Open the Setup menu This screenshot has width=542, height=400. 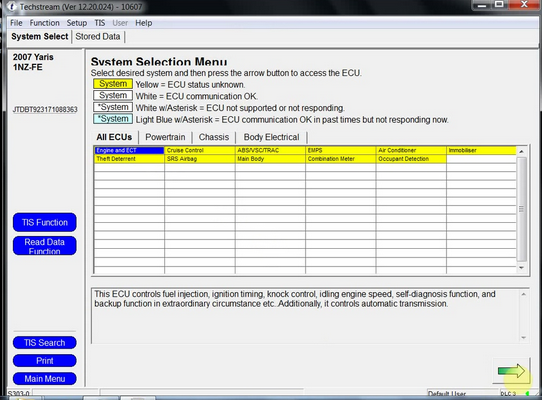tap(77, 23)
